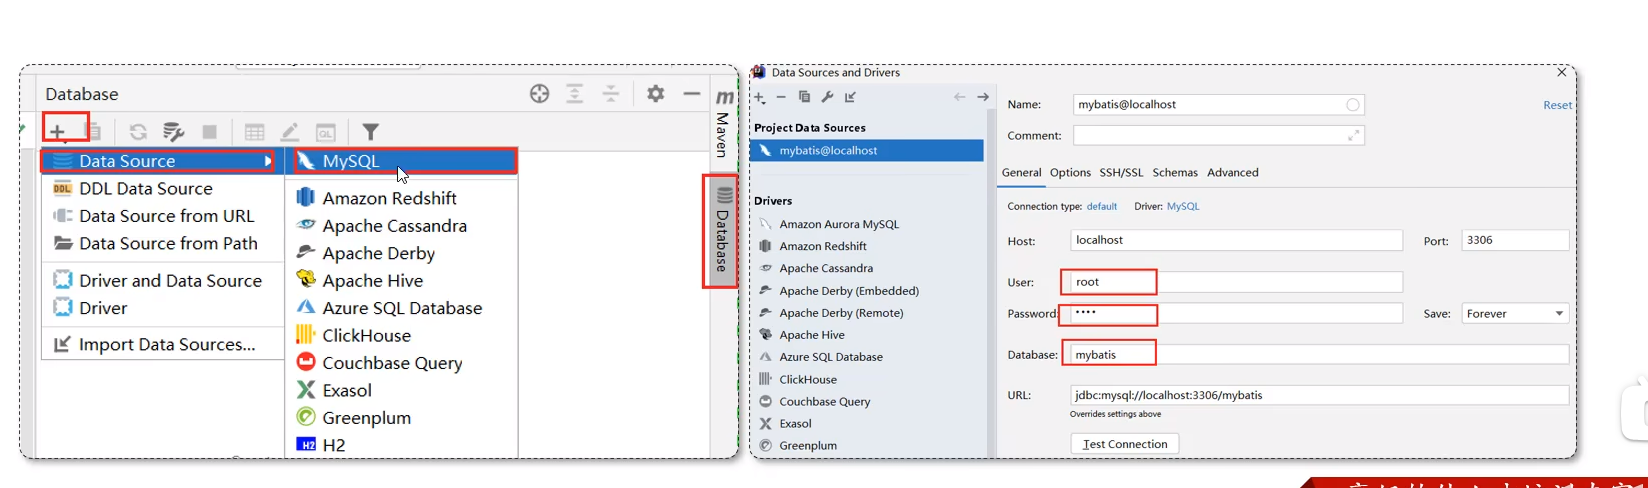This screenshot has width=1648, height=488.
Task: Click the filter funnel icon in Database toolbar
Action: [370, 132]
